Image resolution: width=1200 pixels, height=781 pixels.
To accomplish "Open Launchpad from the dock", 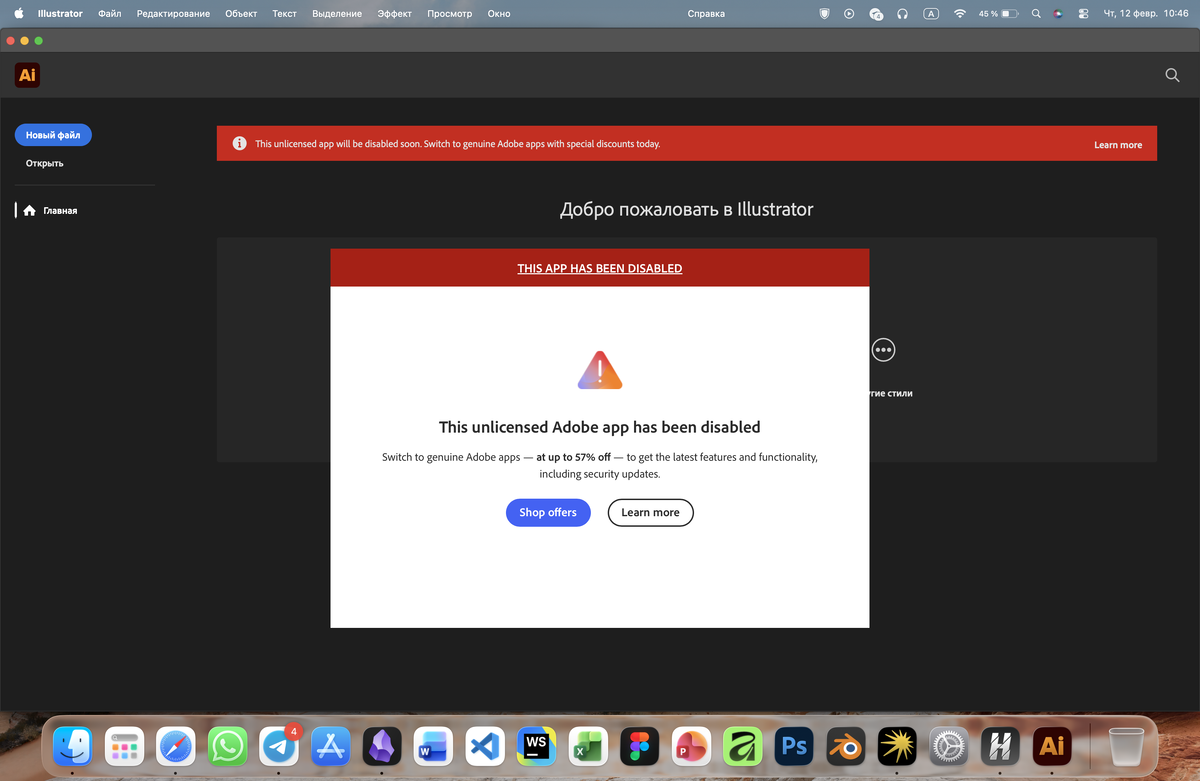I will coord(125,746).
